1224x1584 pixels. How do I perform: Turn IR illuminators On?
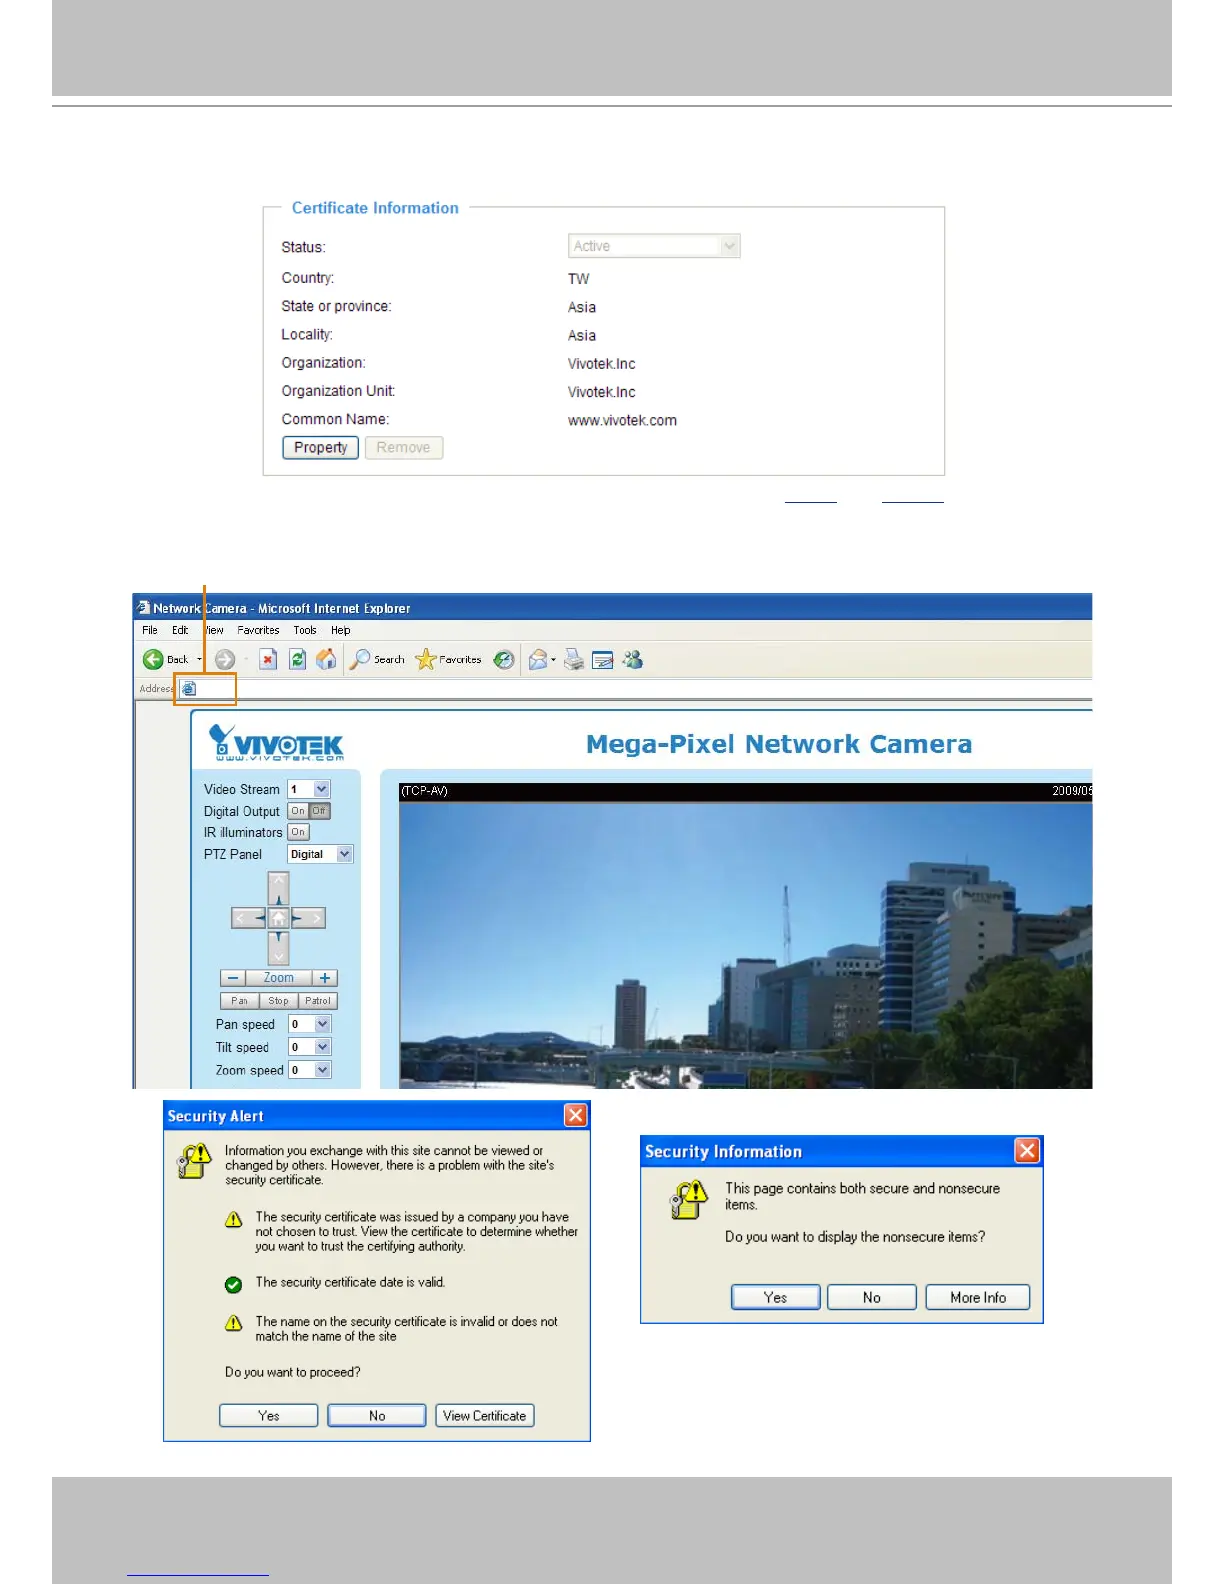(x=298, y=832)
